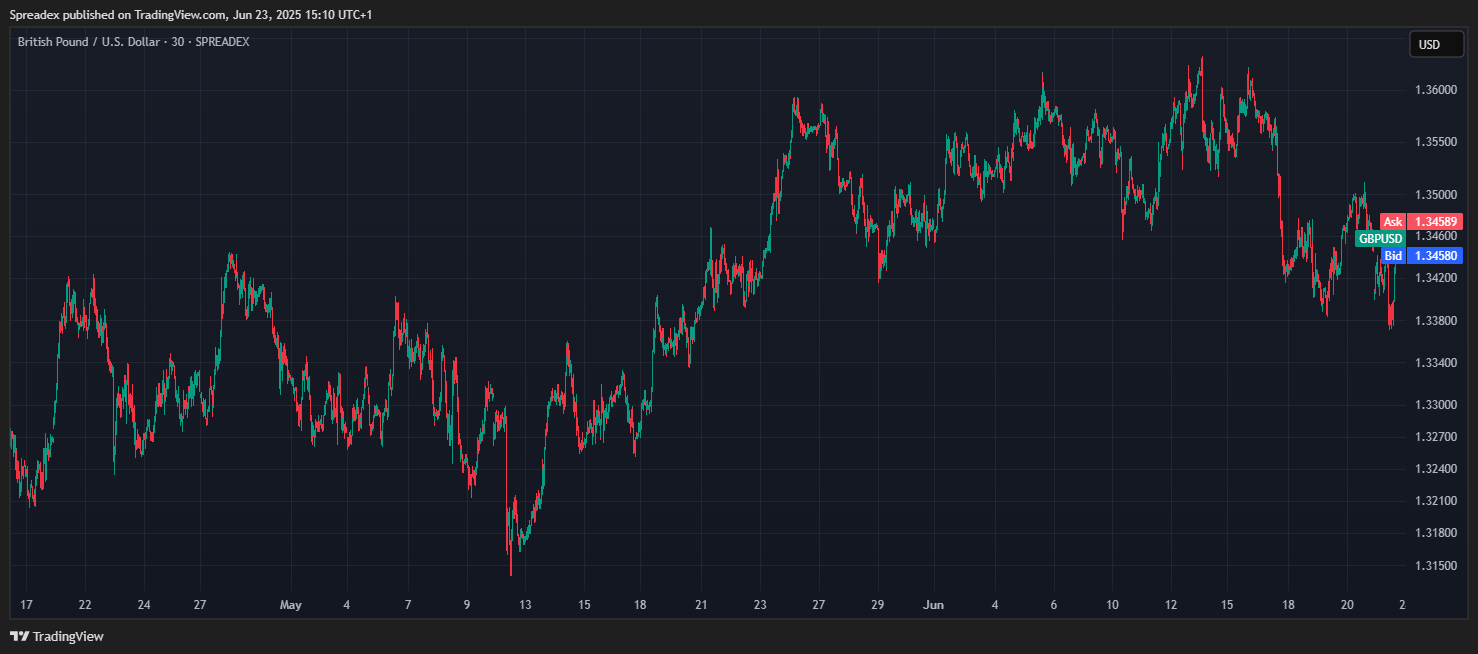
Task: Click the 7 date on time axis
Action: point(407,605)
